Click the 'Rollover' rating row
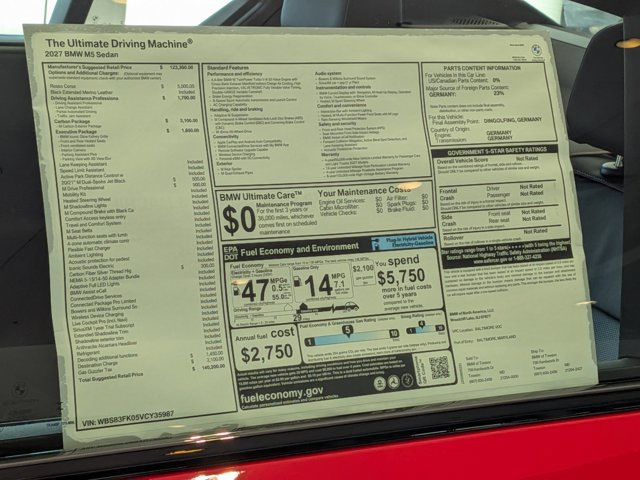Viewport: 640px width, 480px height. (500, 235)
